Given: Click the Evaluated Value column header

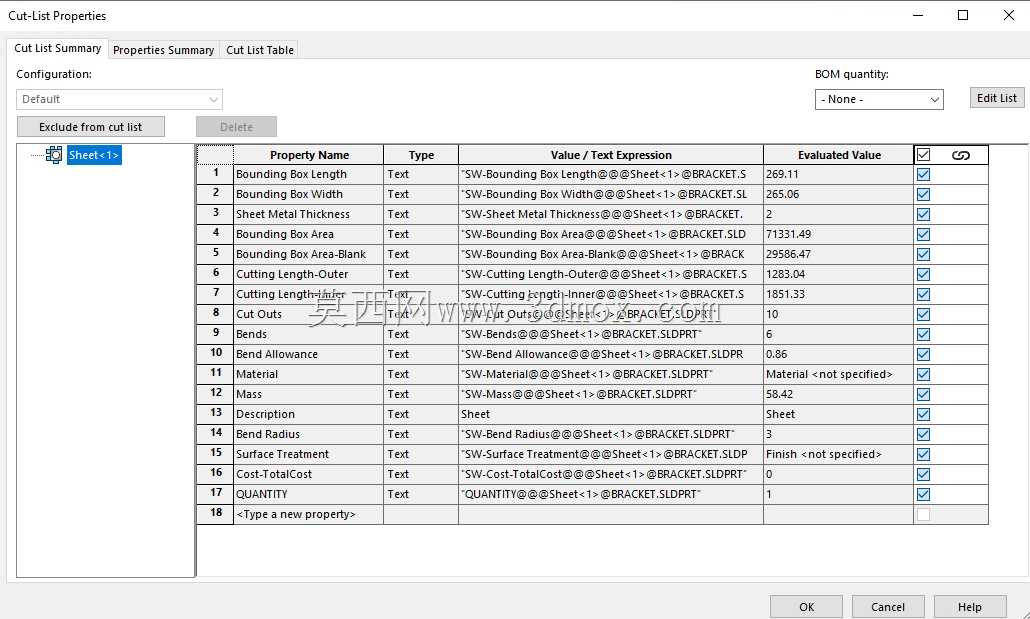Looking at the screenshot, I should pyautogui.click(x=839, y=155).
